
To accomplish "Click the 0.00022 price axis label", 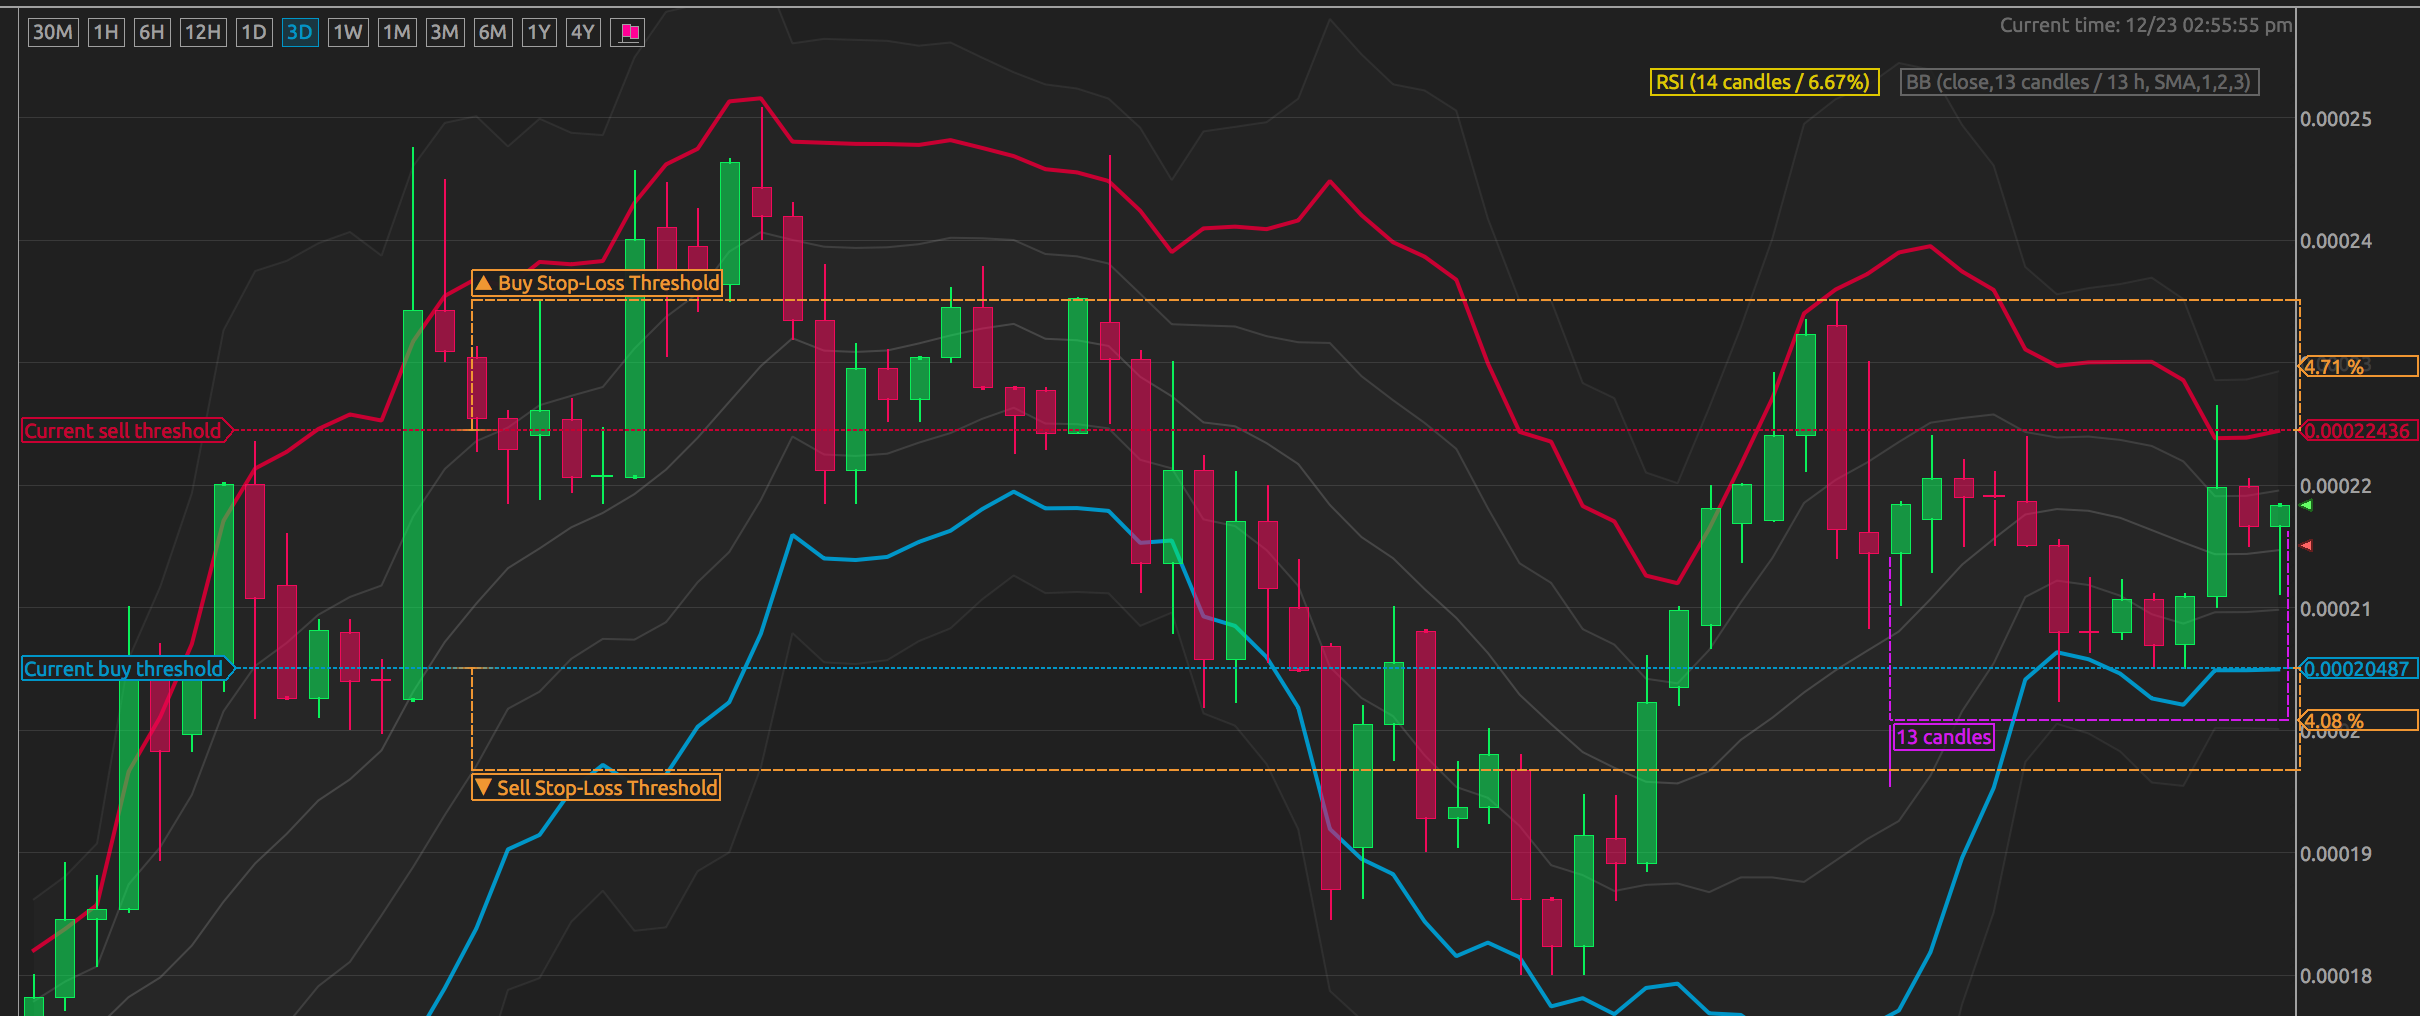I will [2336, 486].
